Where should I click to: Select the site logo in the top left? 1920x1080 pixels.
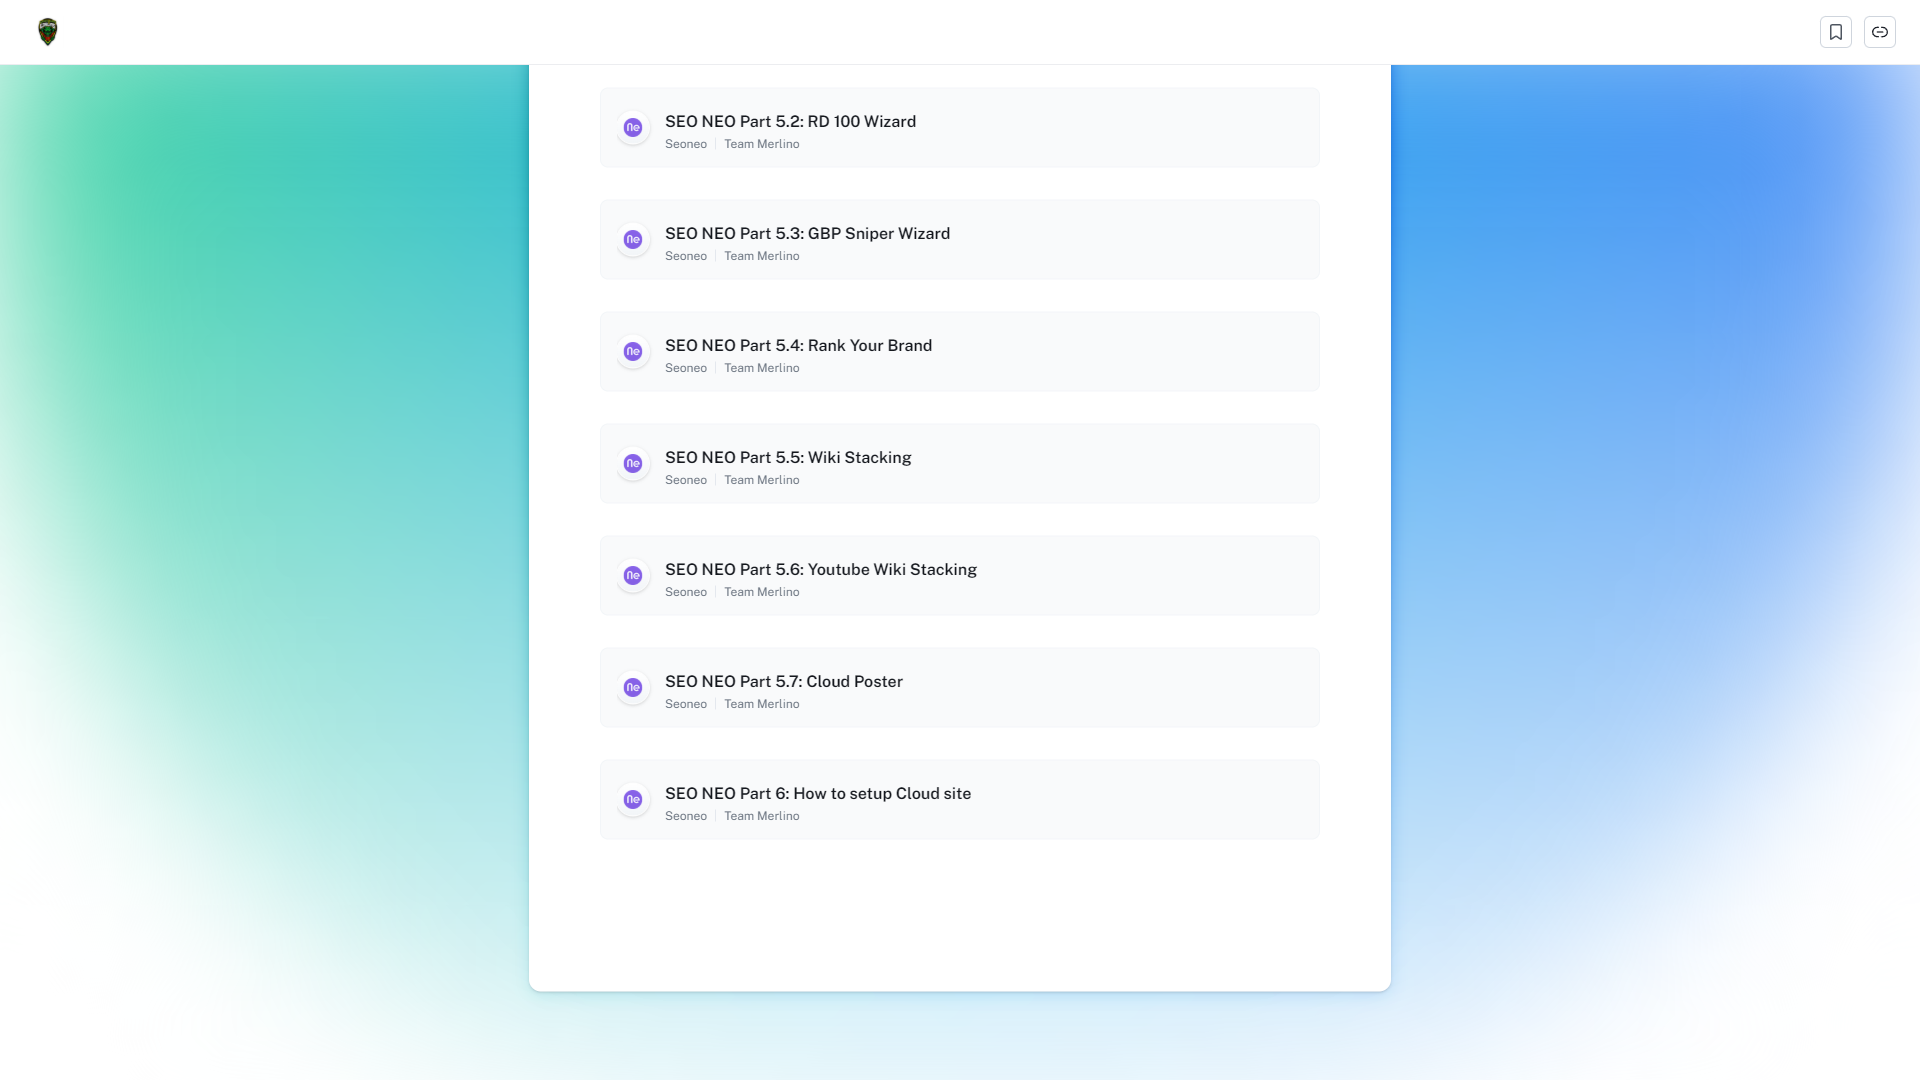coord(46,31)
